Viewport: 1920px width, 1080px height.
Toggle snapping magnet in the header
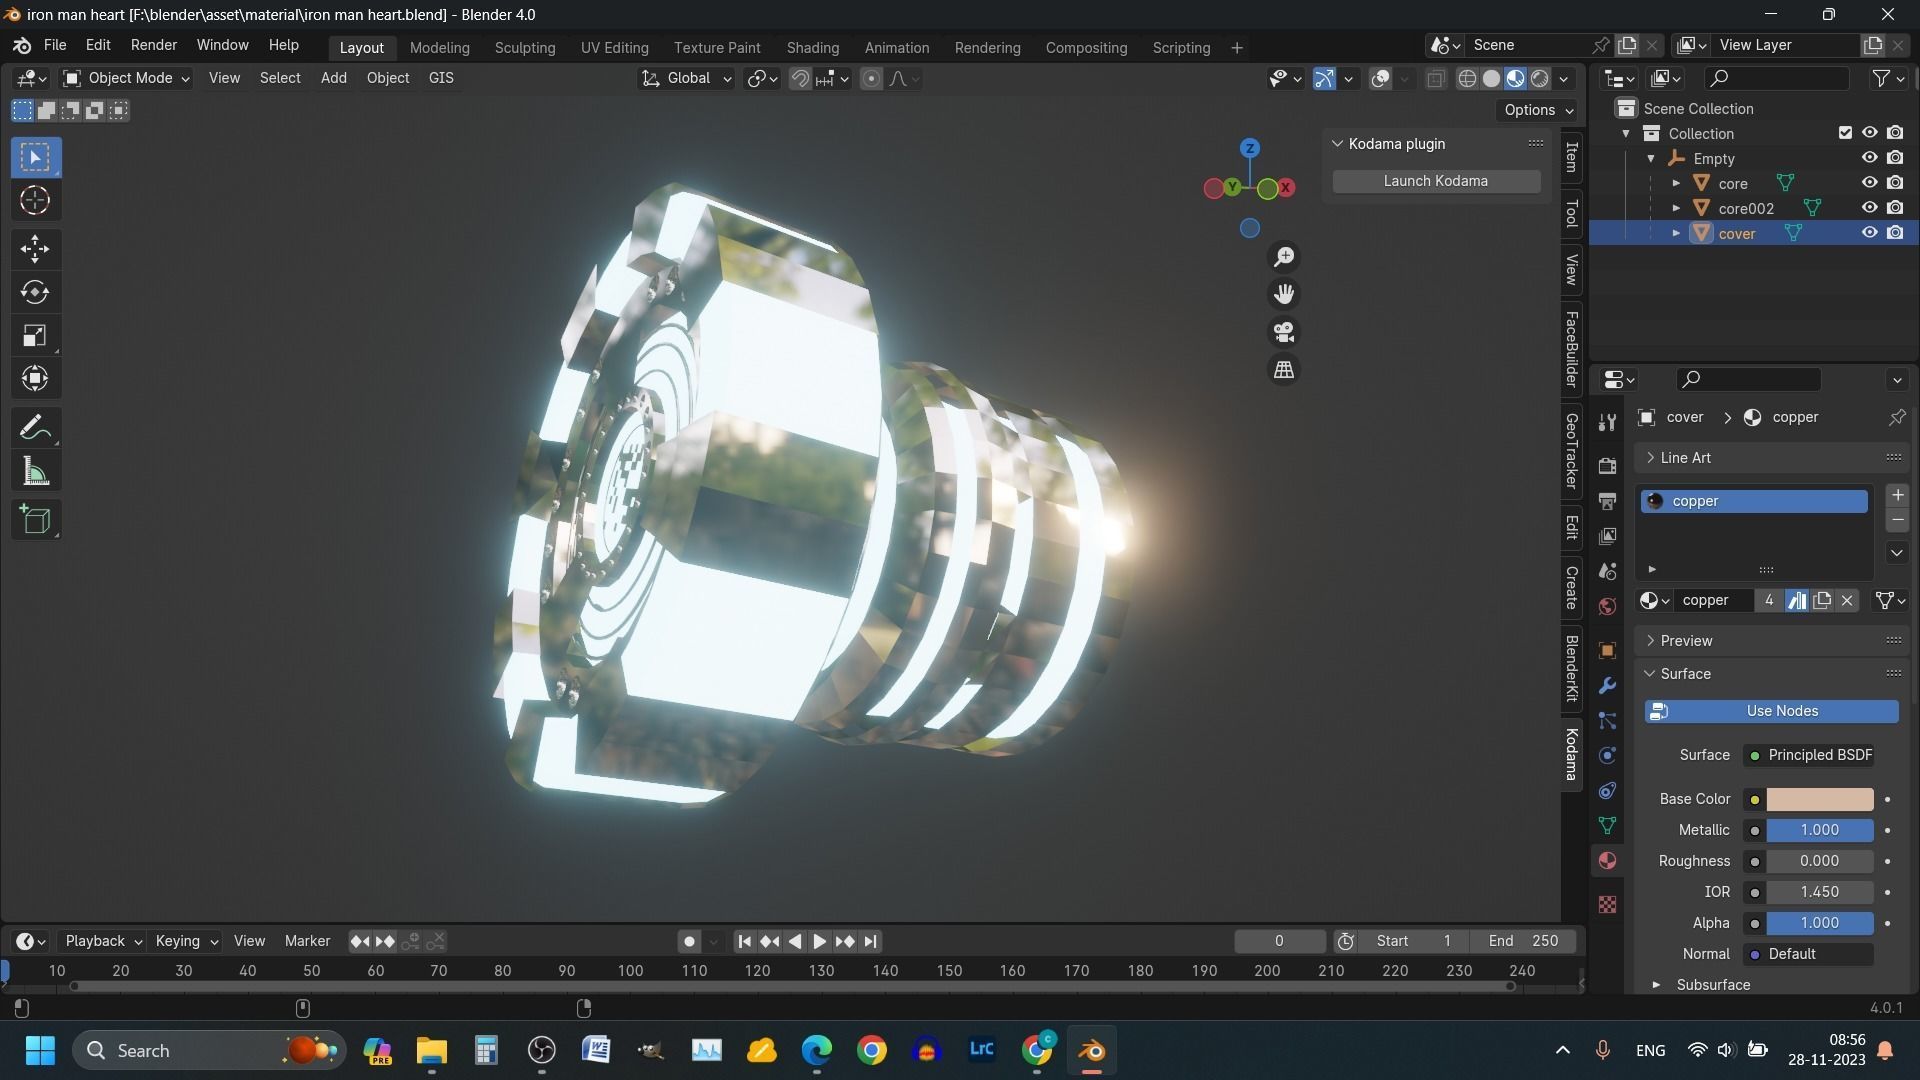point(800,79)
